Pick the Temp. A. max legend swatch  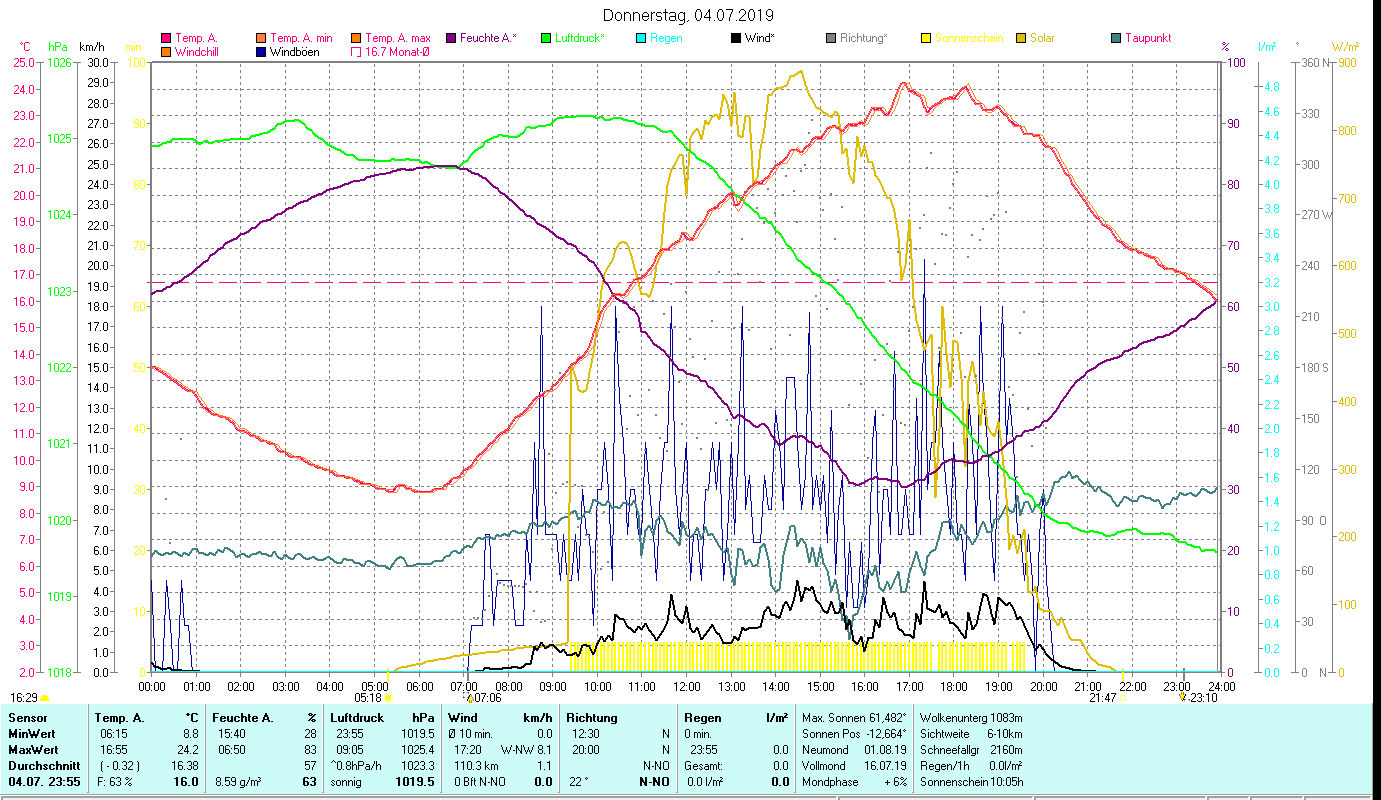tap(356, 38)
